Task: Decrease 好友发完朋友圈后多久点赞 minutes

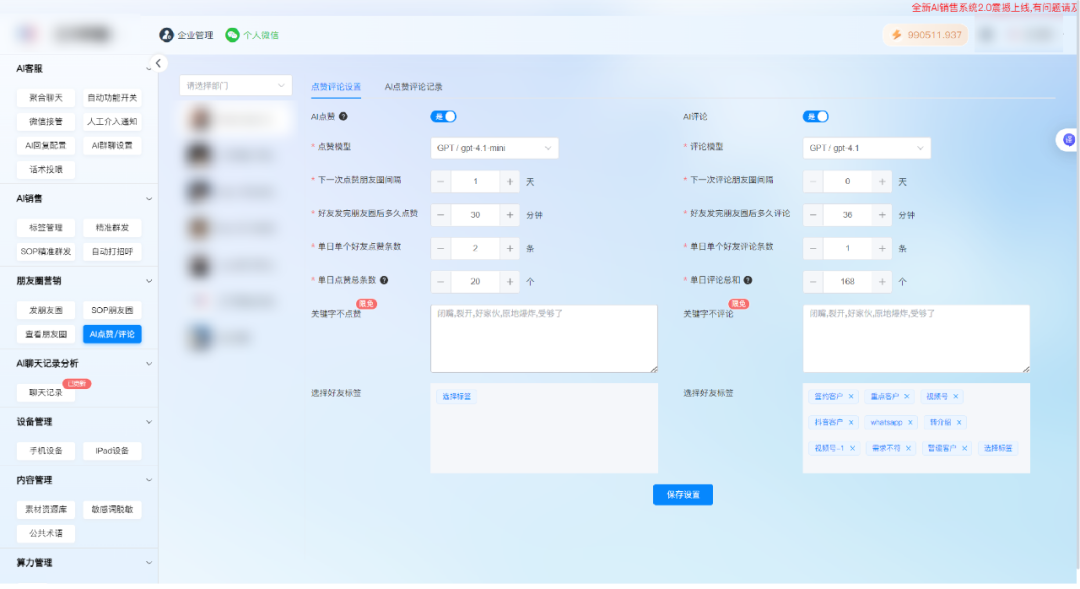Action: (441, 215)
